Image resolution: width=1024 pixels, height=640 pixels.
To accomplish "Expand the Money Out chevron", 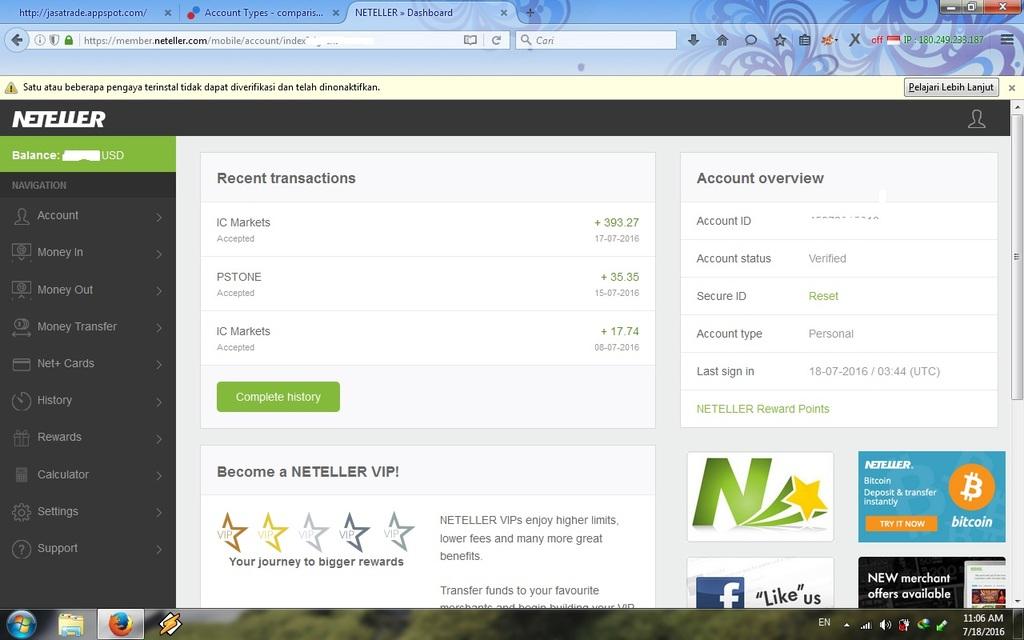I will click(159, 291).
